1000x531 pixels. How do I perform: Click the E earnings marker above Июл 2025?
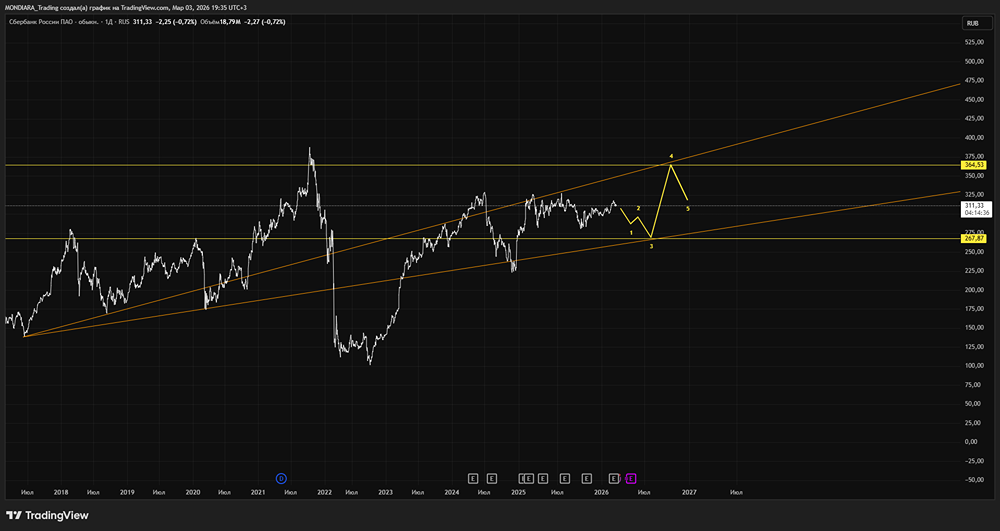pyautogui.click(x=564, y=478)
